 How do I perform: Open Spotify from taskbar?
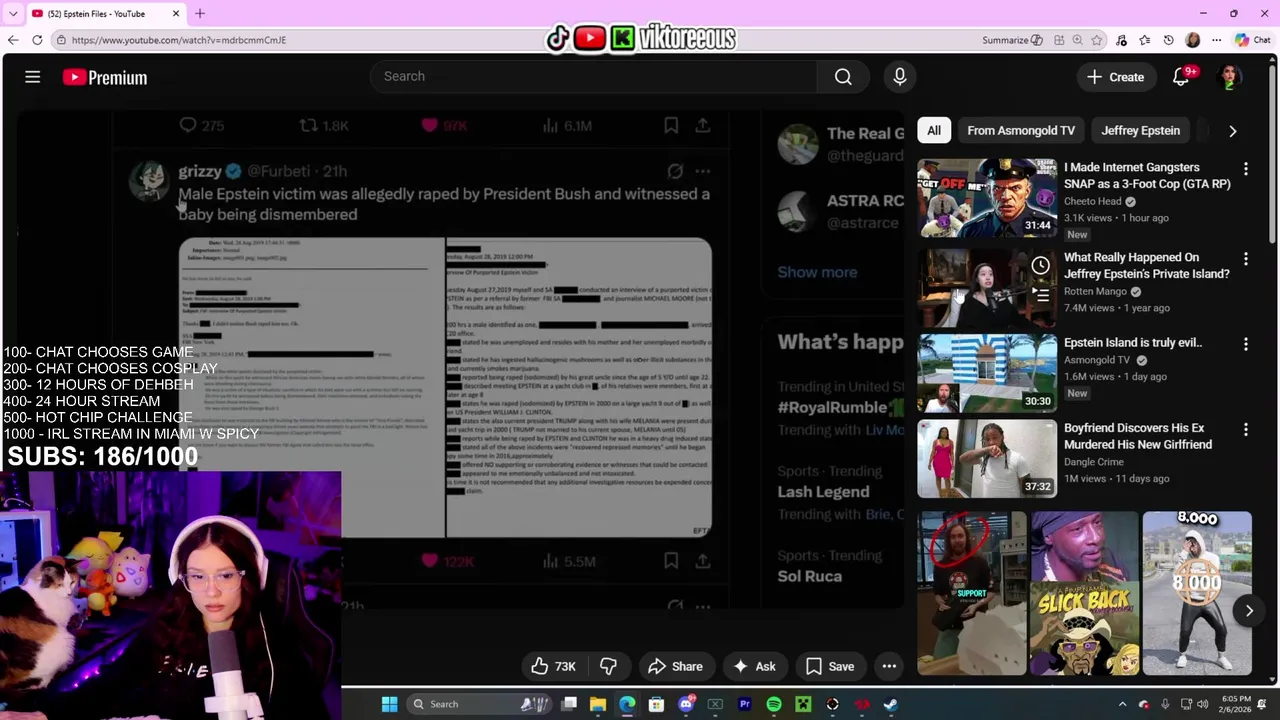(x=773, y=704)
